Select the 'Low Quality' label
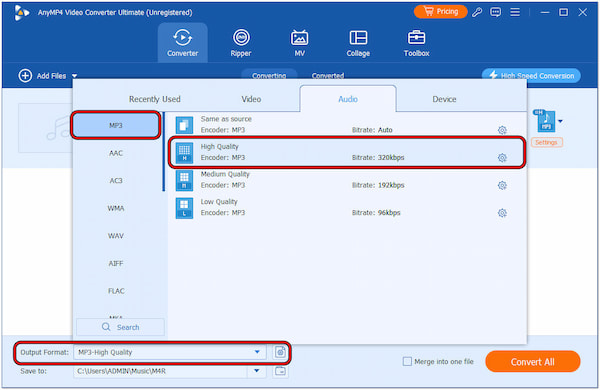 coord(219,202)
